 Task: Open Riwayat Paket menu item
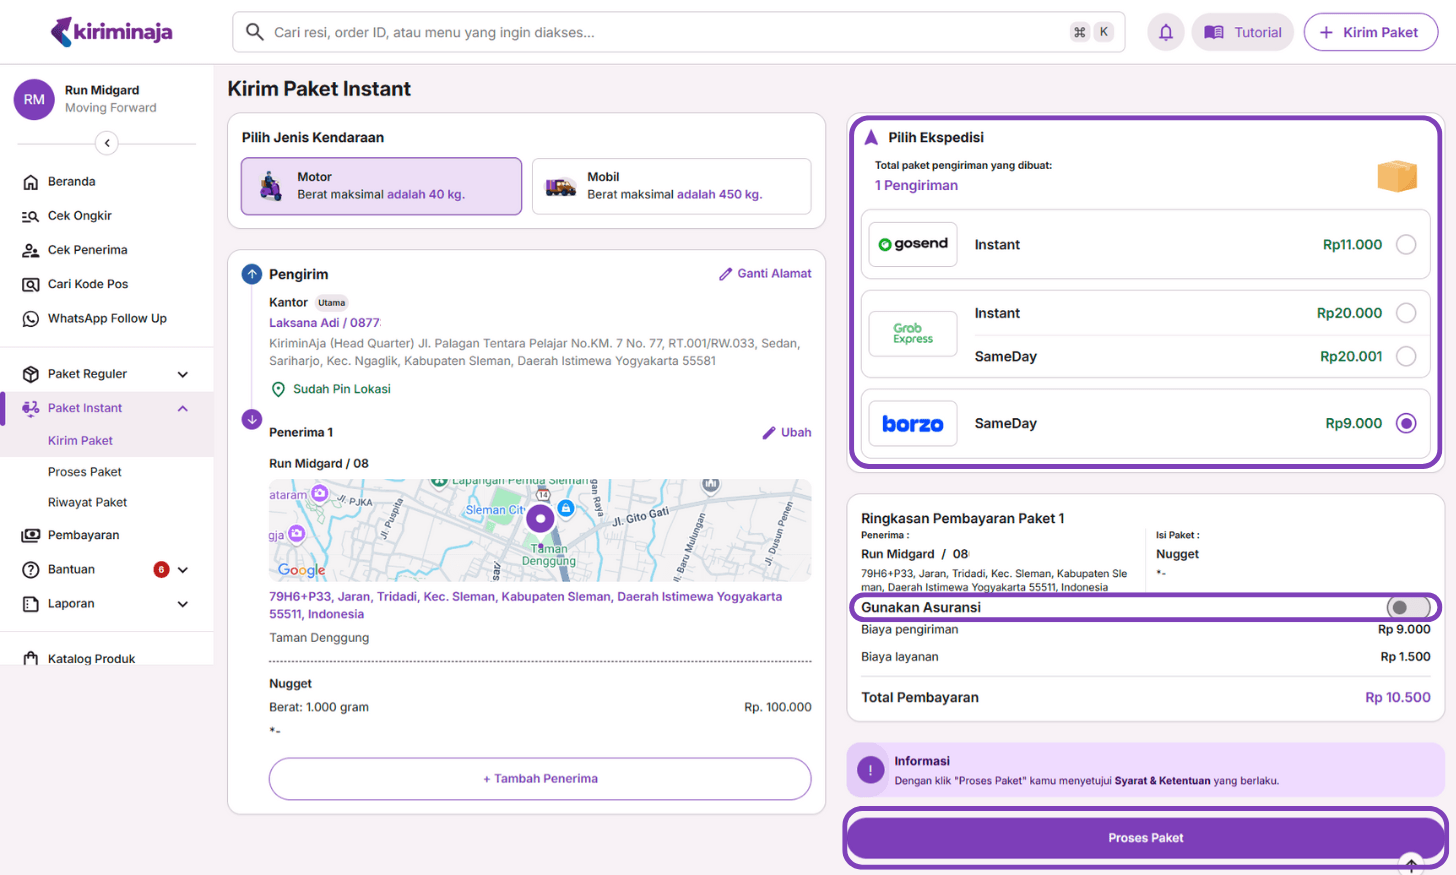(x=88, y=503)
